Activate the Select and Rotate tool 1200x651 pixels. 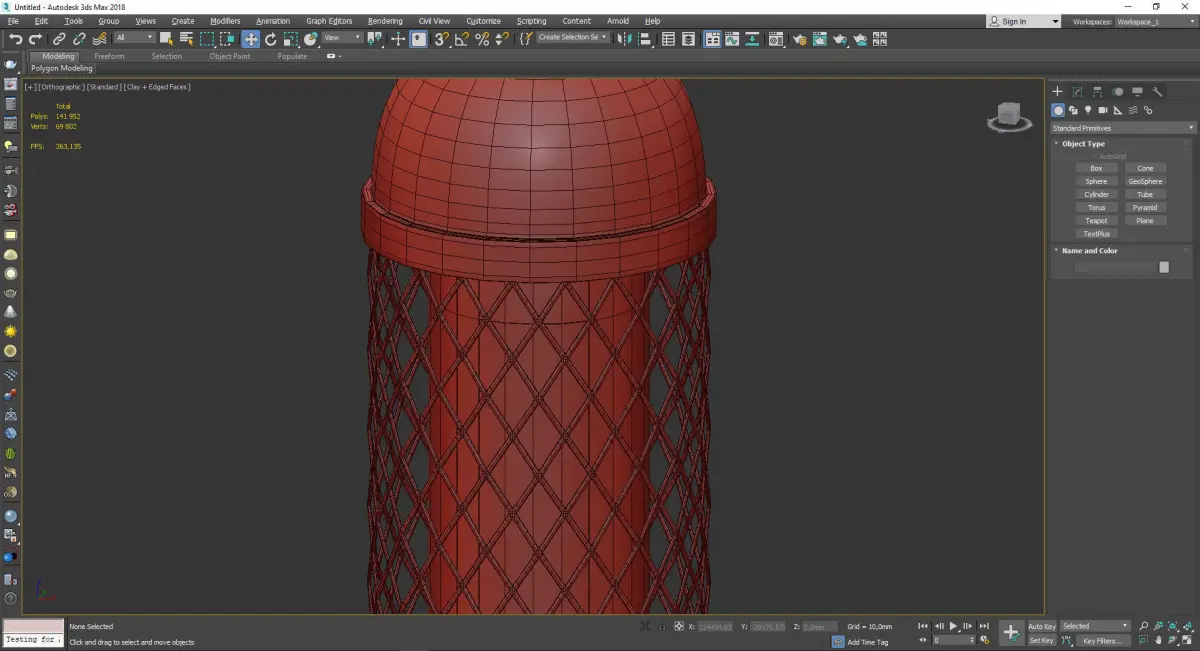(x=270, y=39)
